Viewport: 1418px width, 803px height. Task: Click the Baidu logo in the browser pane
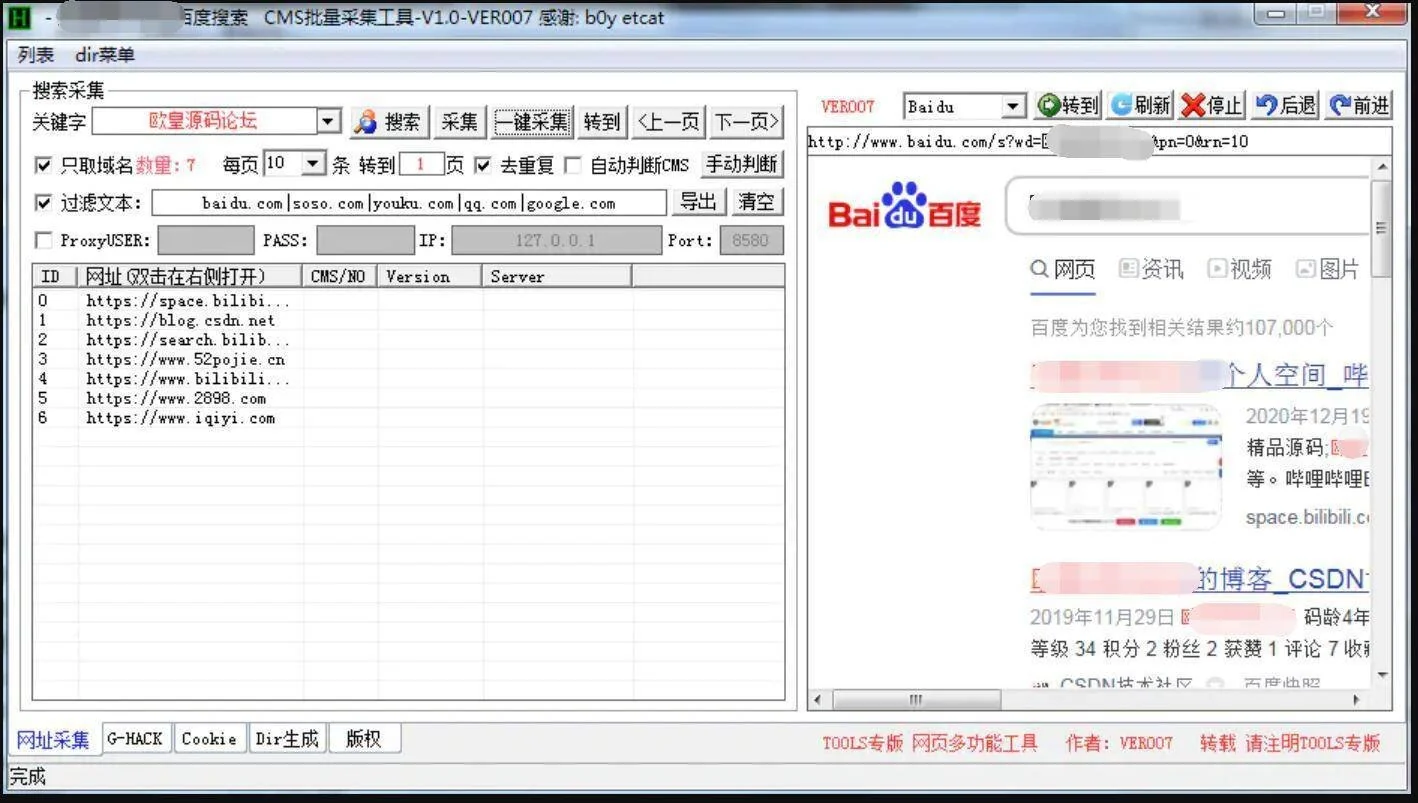coord(904,207)
